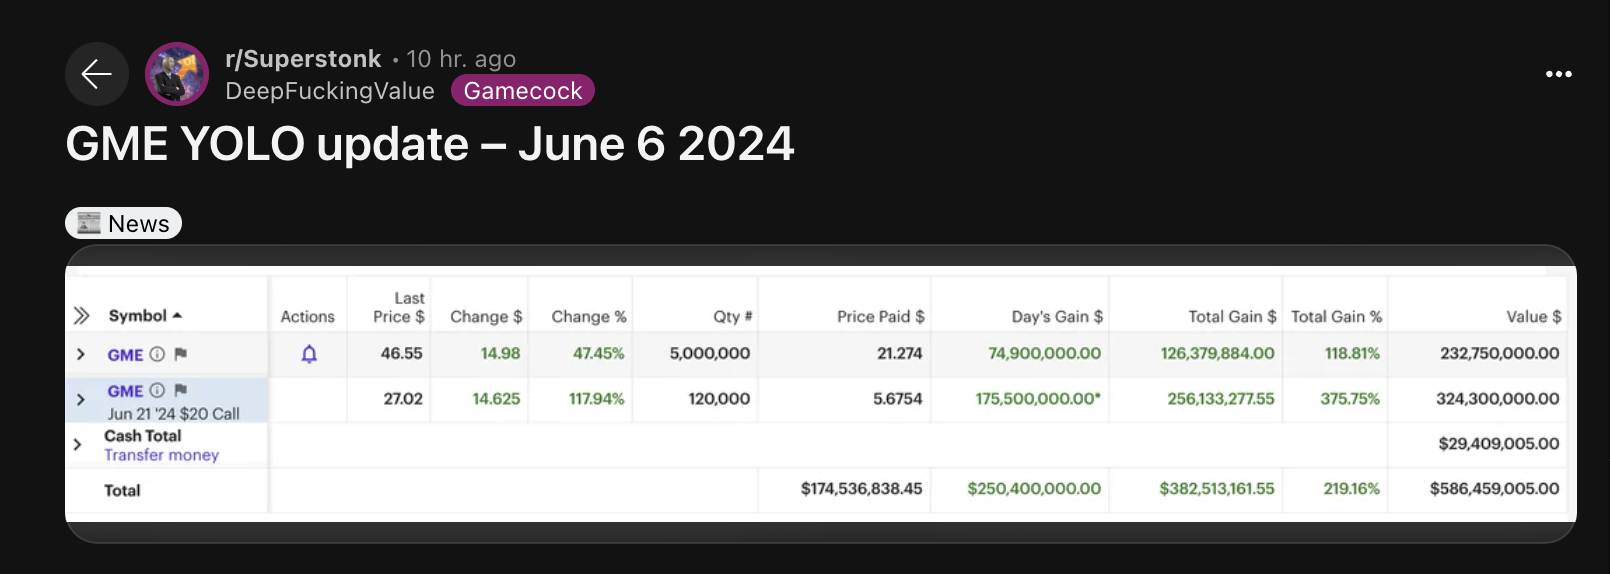Screen dimensions: 1610x574
Task: Expand the GME stock position row
Action: (81, 354)
